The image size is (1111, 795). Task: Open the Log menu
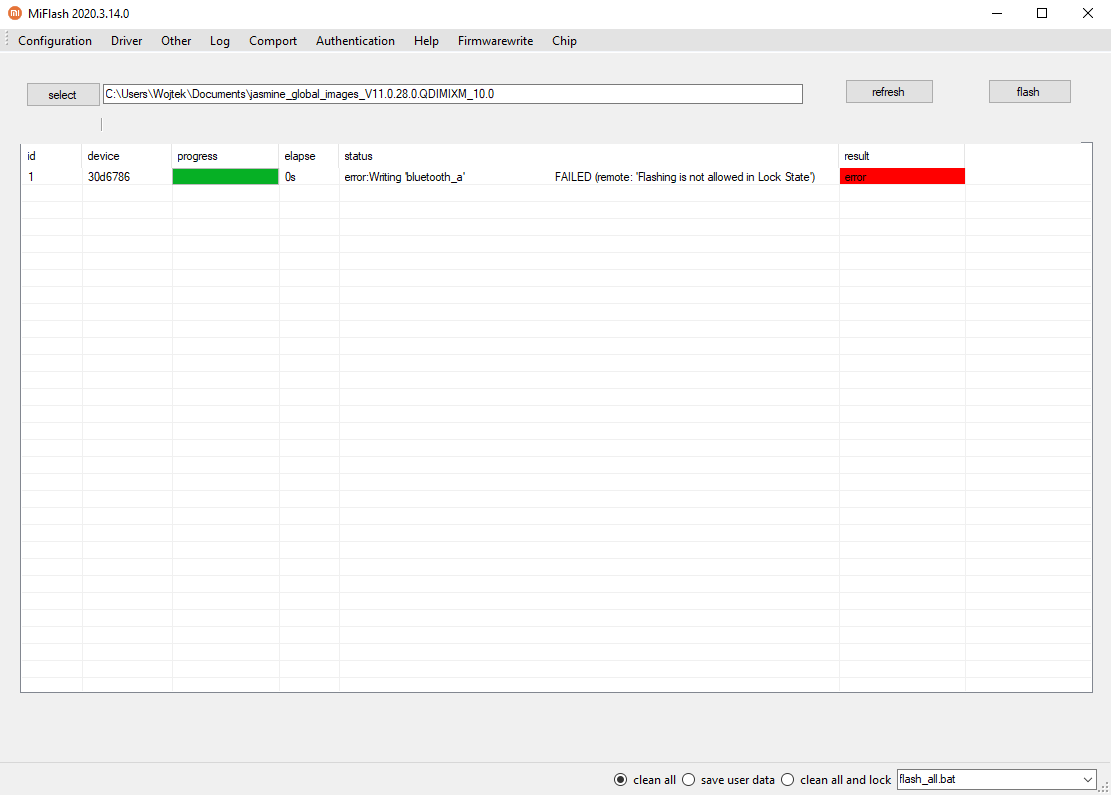220,41
